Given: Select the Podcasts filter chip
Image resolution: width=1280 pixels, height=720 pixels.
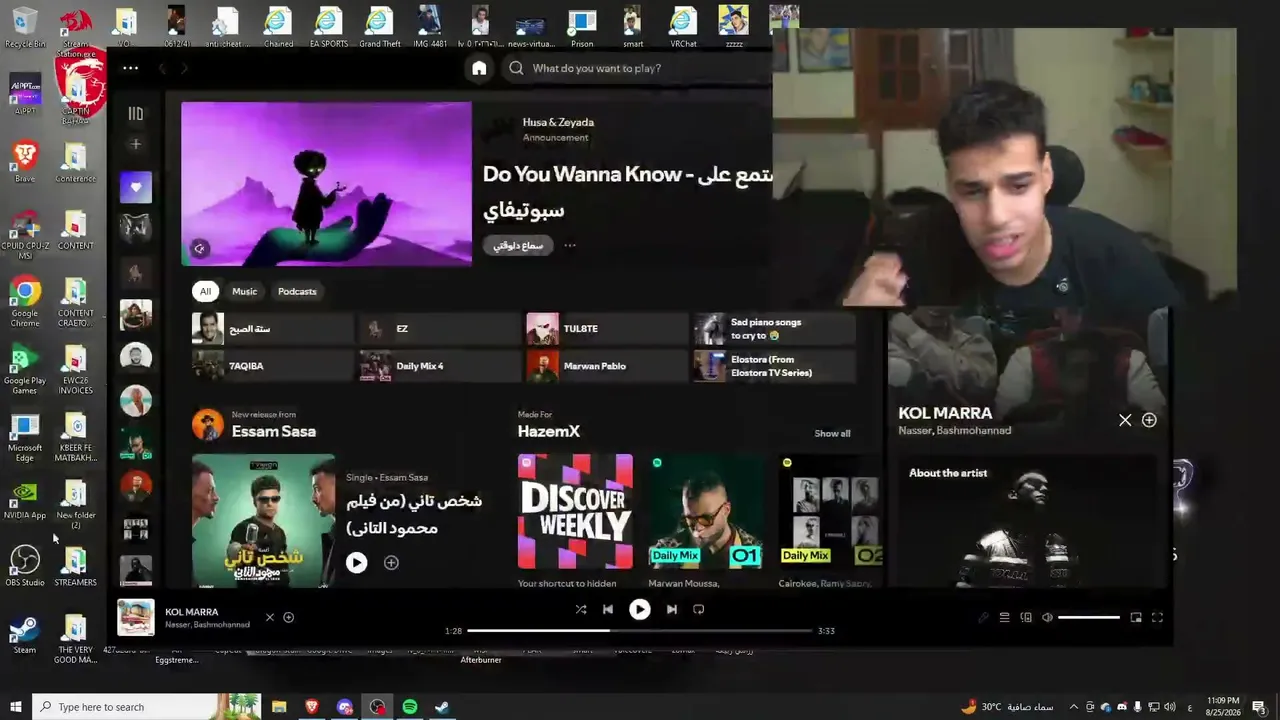Looking at the screenshot, I should [297, 291].
